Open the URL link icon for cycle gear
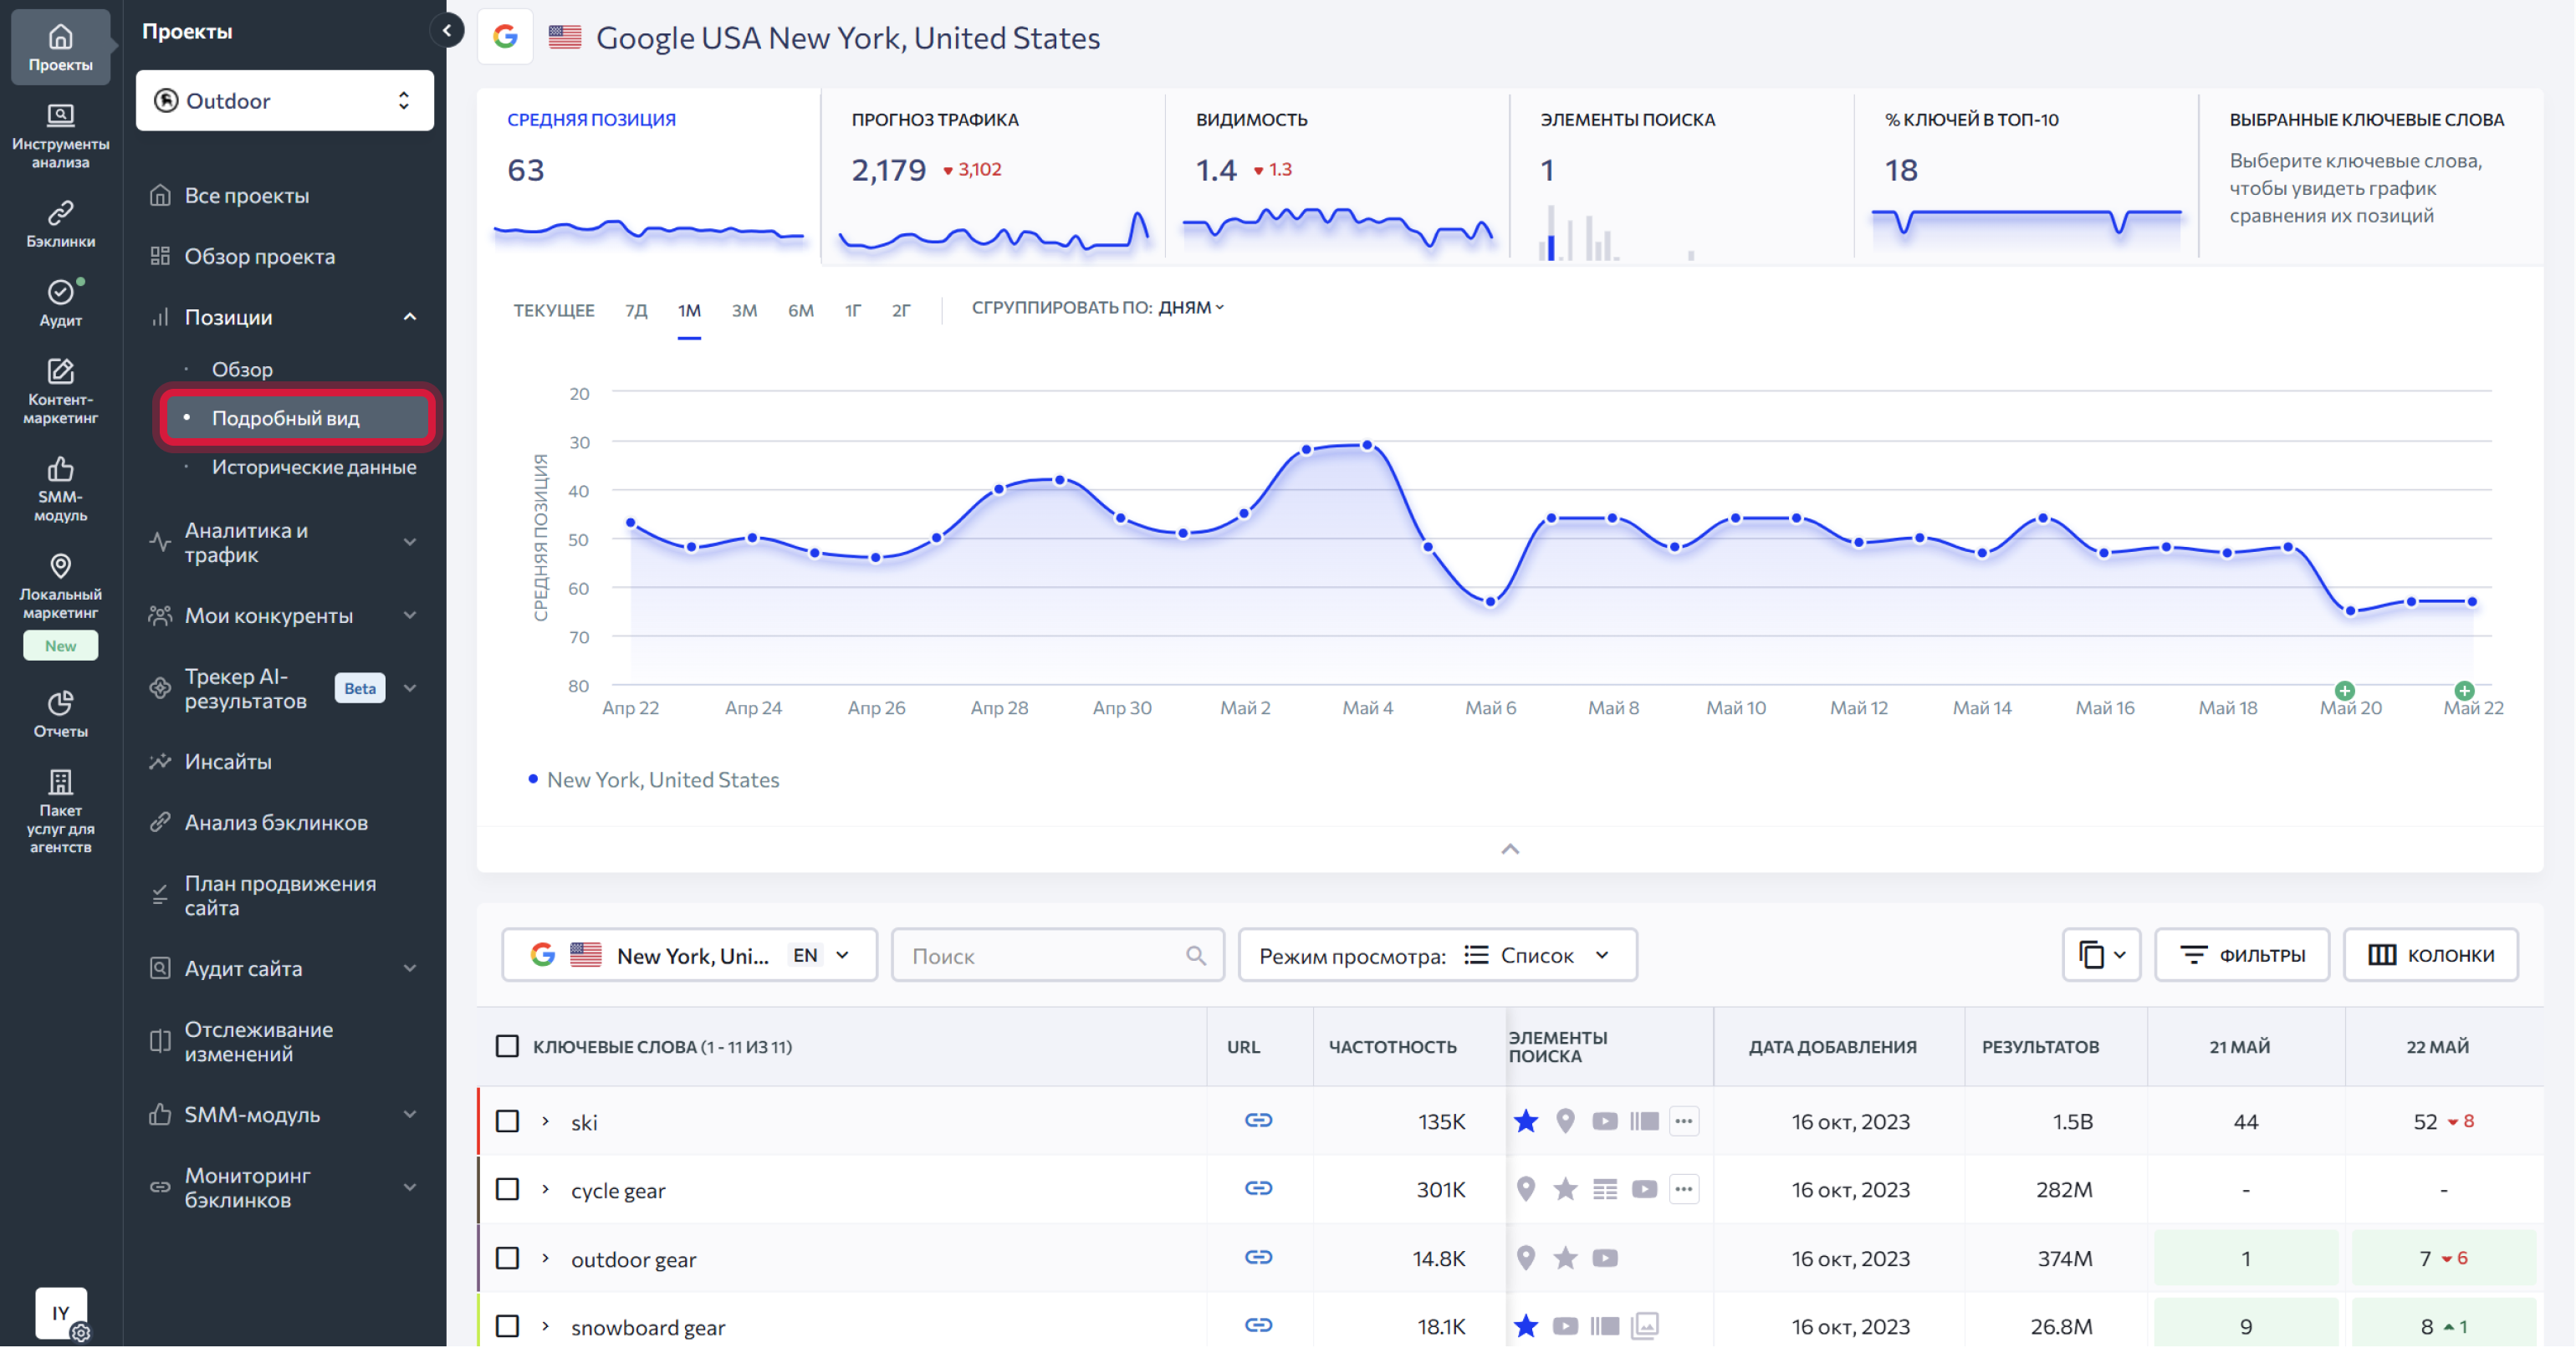Screen dimensions: 2576x1348 [x=1258, y=1188]
